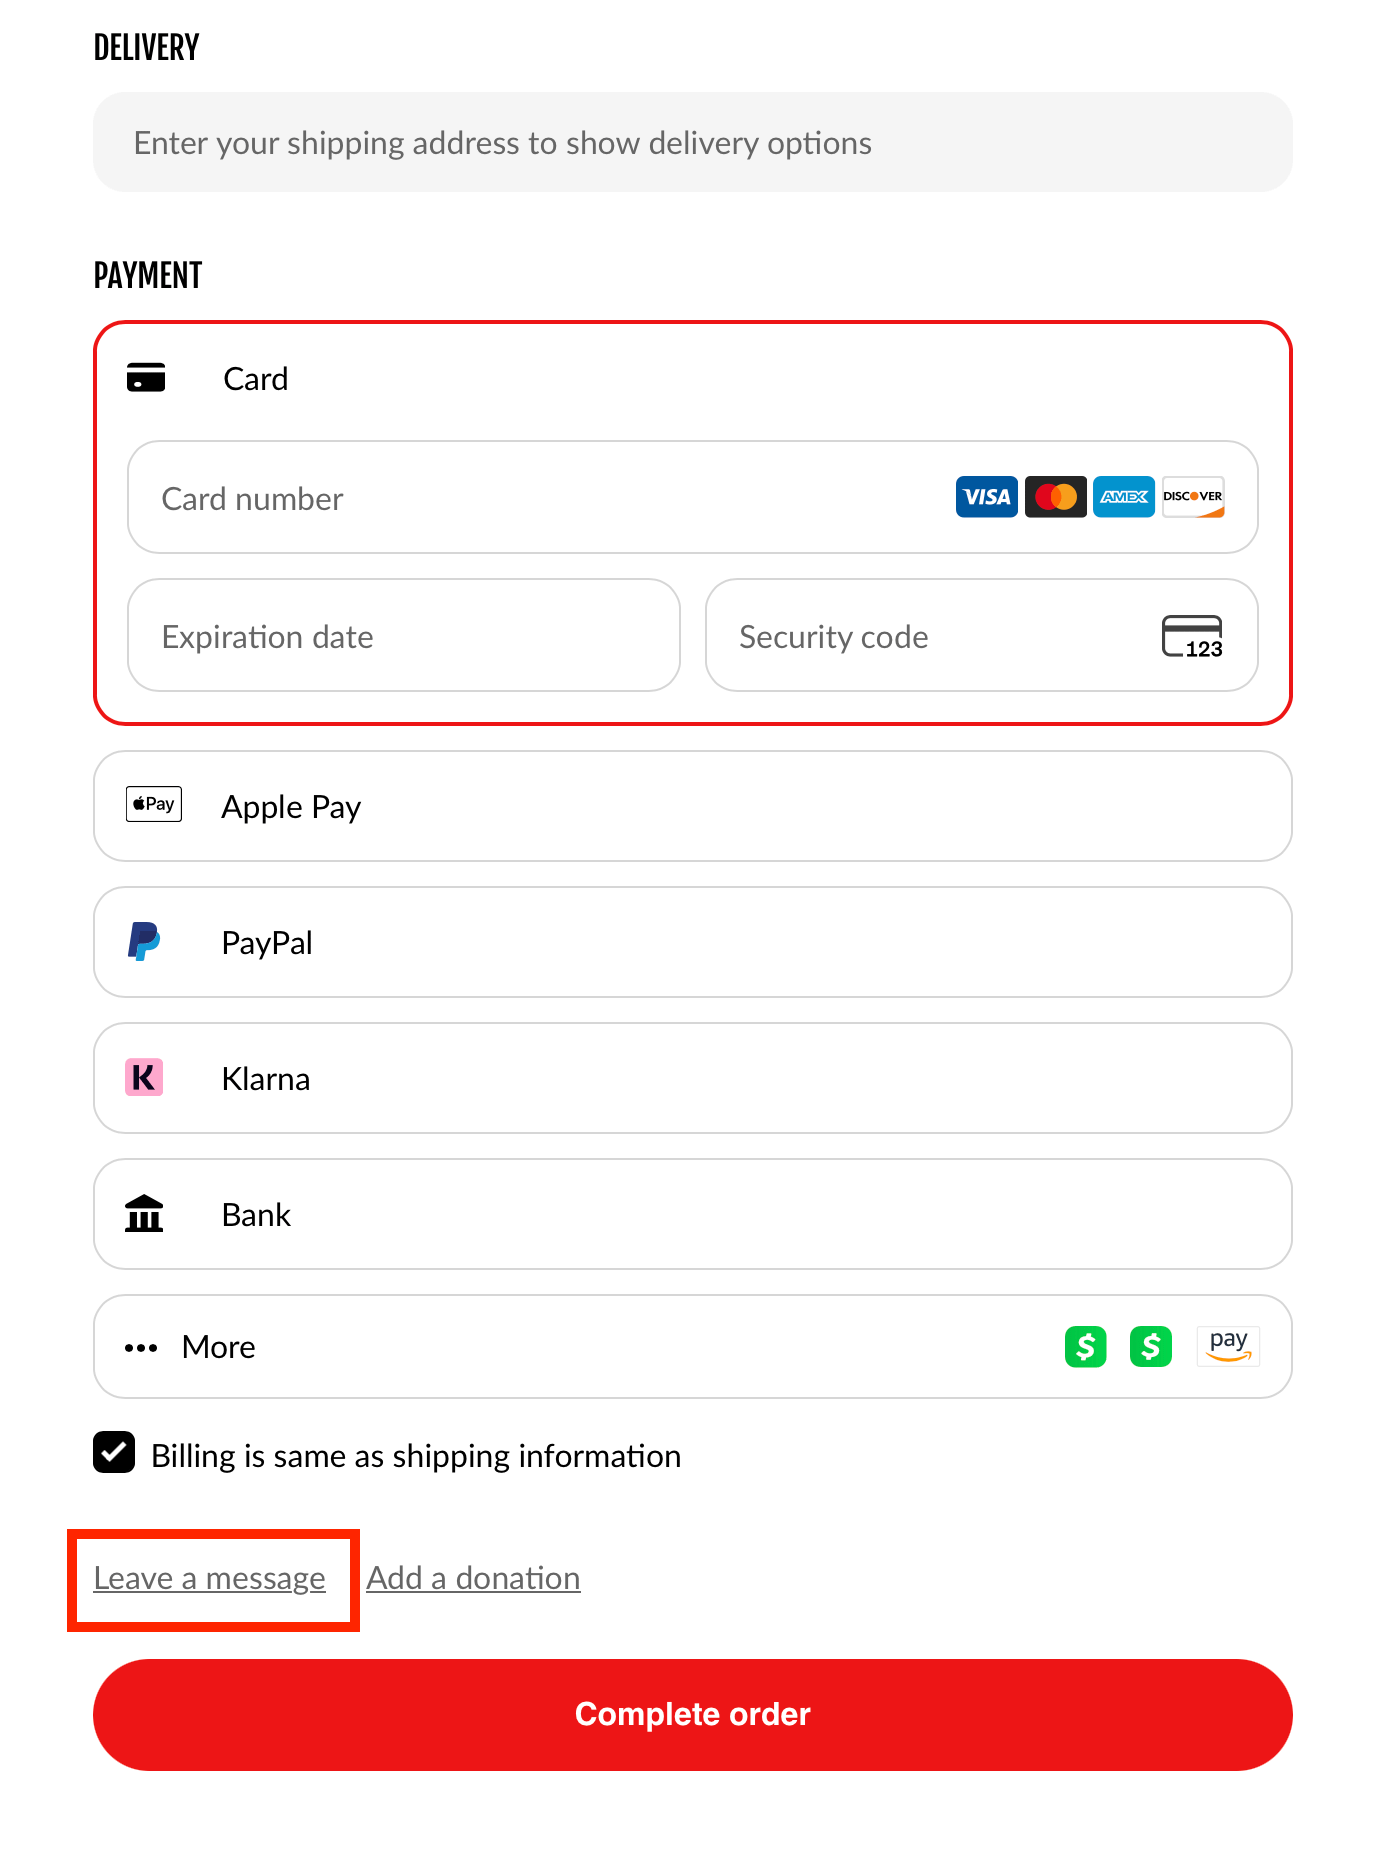Click the Add a donation link
This screenshot has width=1391, height=1854.
[x=473, y=1578]
